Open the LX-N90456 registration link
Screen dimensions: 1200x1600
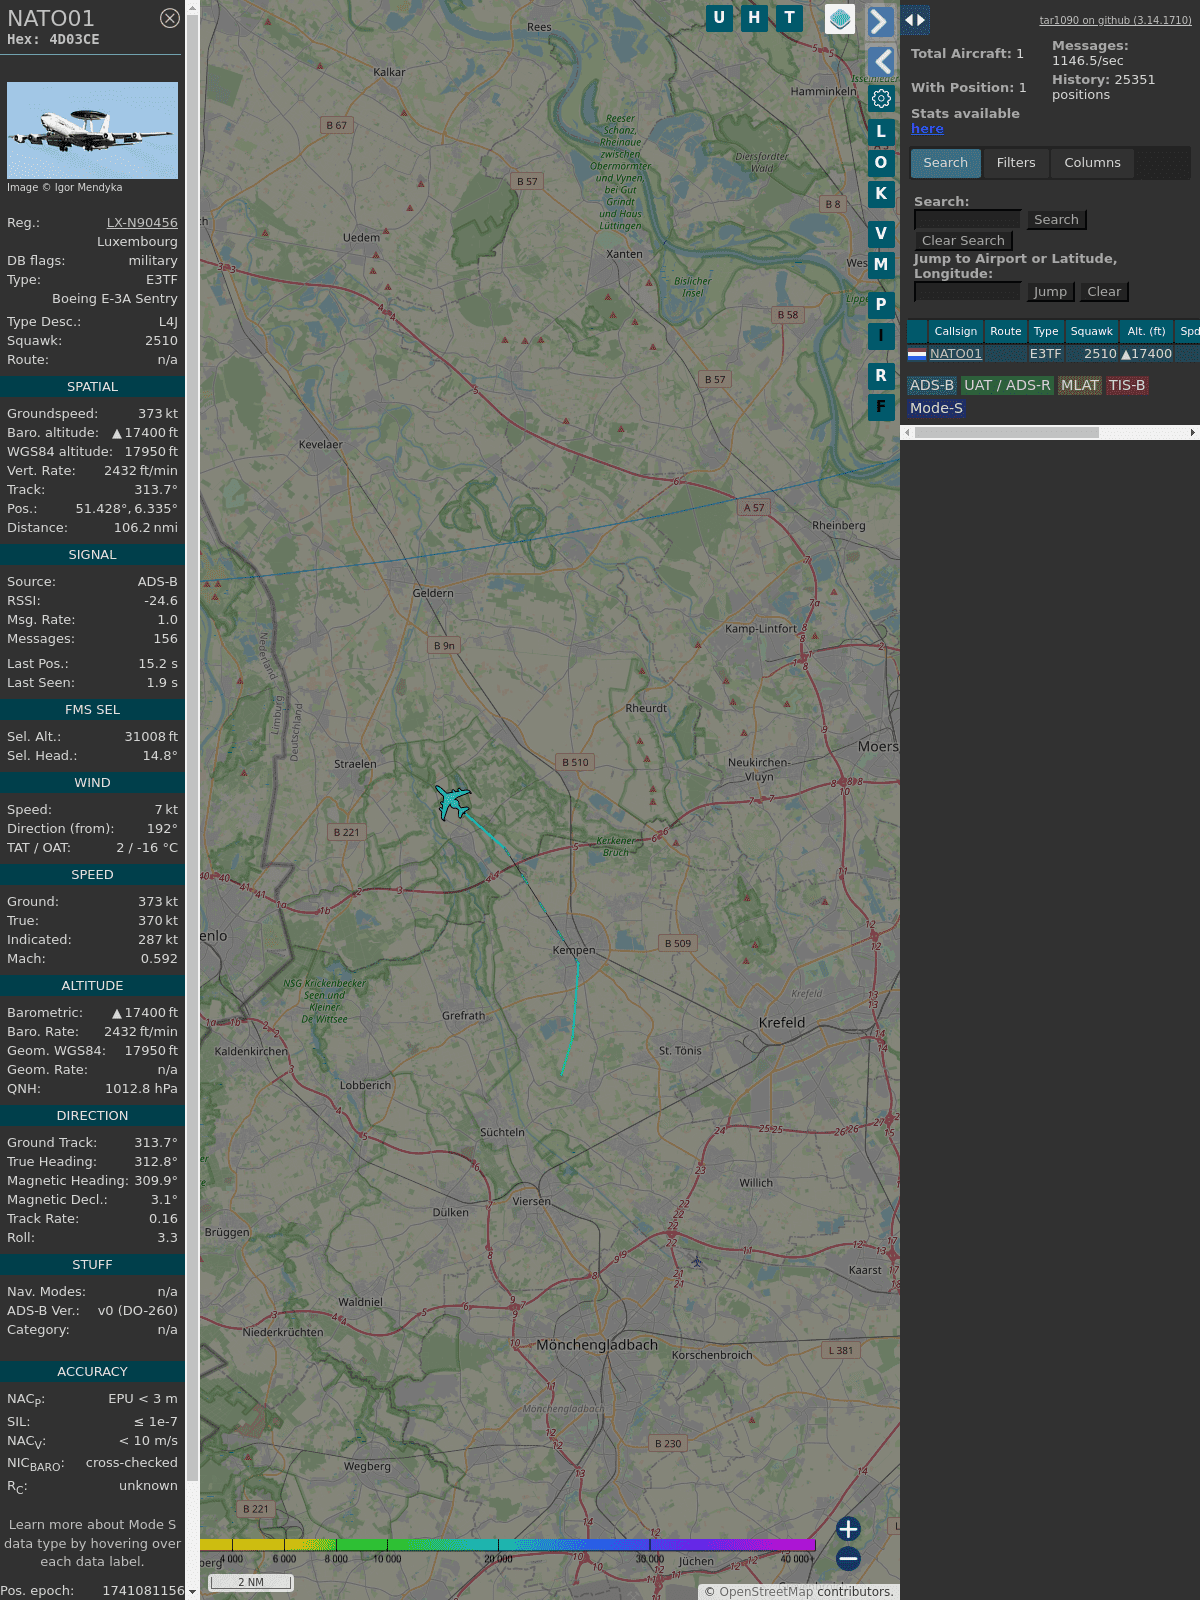pos(142,223)
